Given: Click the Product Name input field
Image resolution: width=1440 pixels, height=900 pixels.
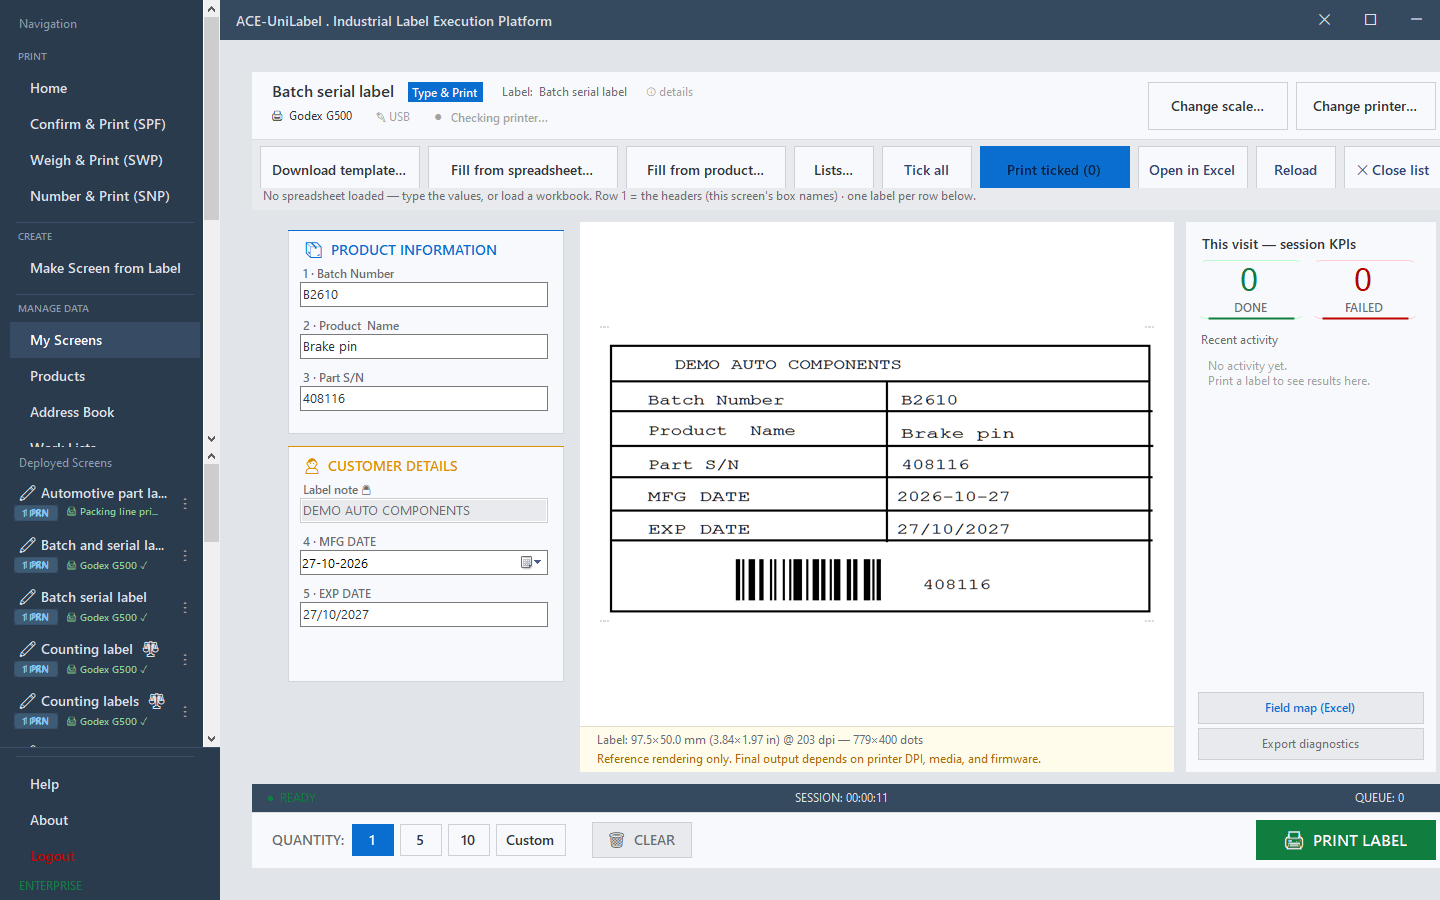Looking at the screenshot, I should 424,346.
